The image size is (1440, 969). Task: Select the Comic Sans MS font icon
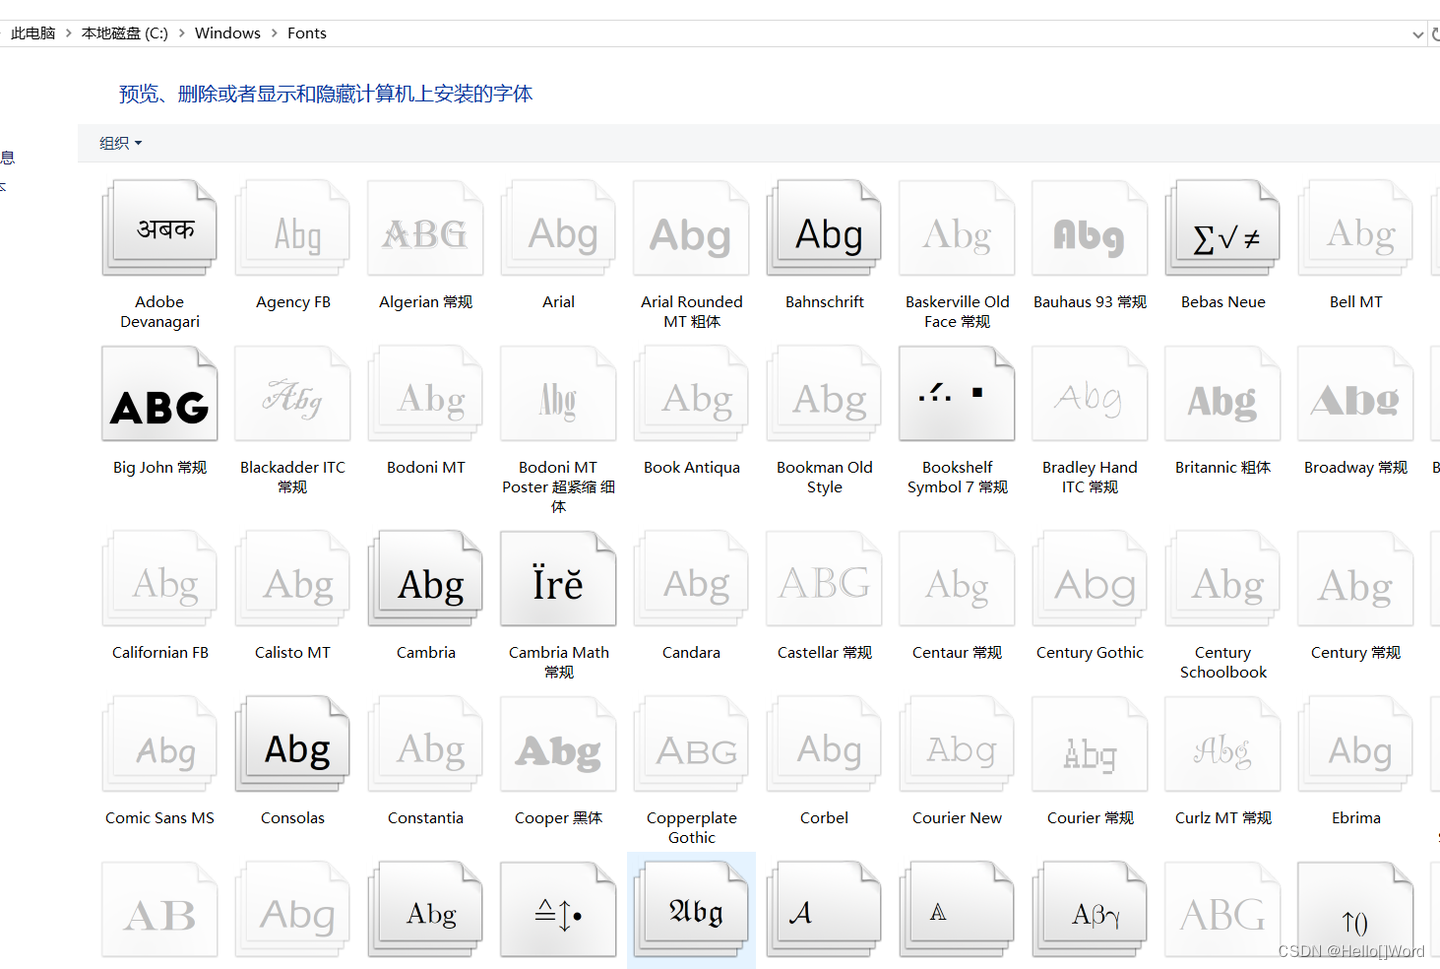[x=159, y=744]
